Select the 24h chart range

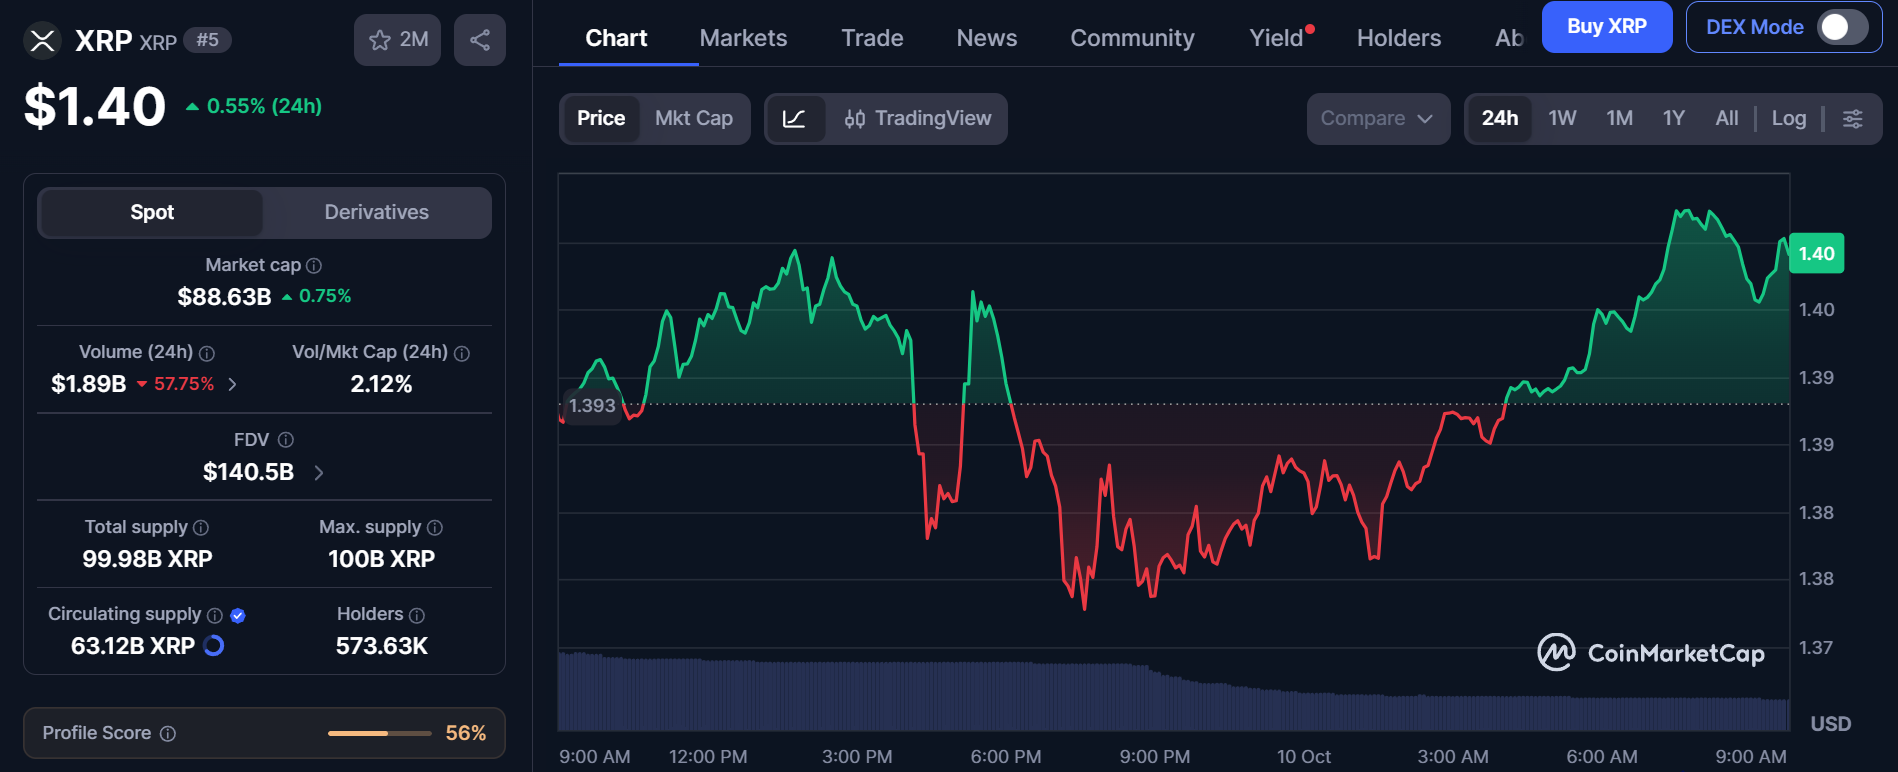[1500, 119]
